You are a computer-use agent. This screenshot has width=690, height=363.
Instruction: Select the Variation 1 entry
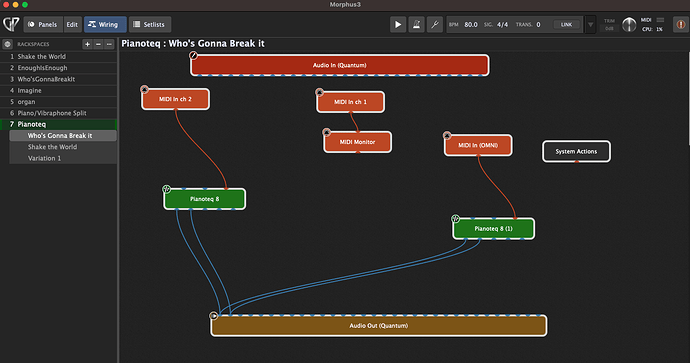point(63,158)
